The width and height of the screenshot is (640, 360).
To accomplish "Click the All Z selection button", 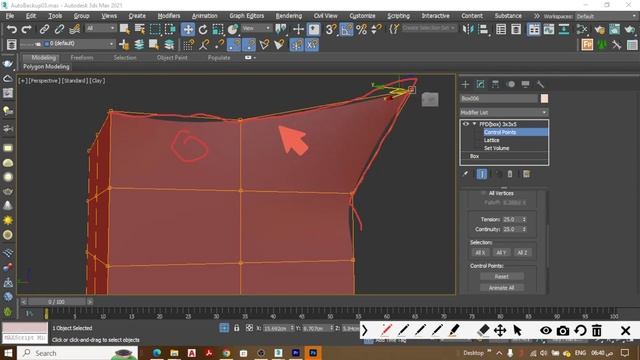I will (522, 253).
